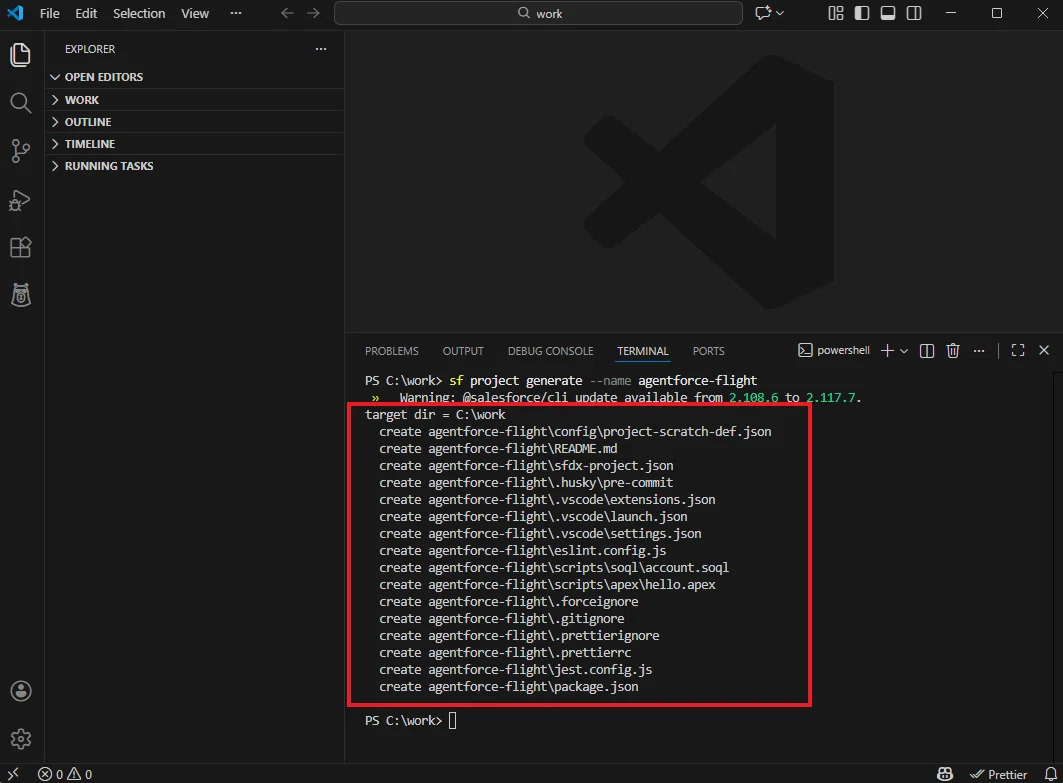Go back with the left arrow

tap(287, 13)
